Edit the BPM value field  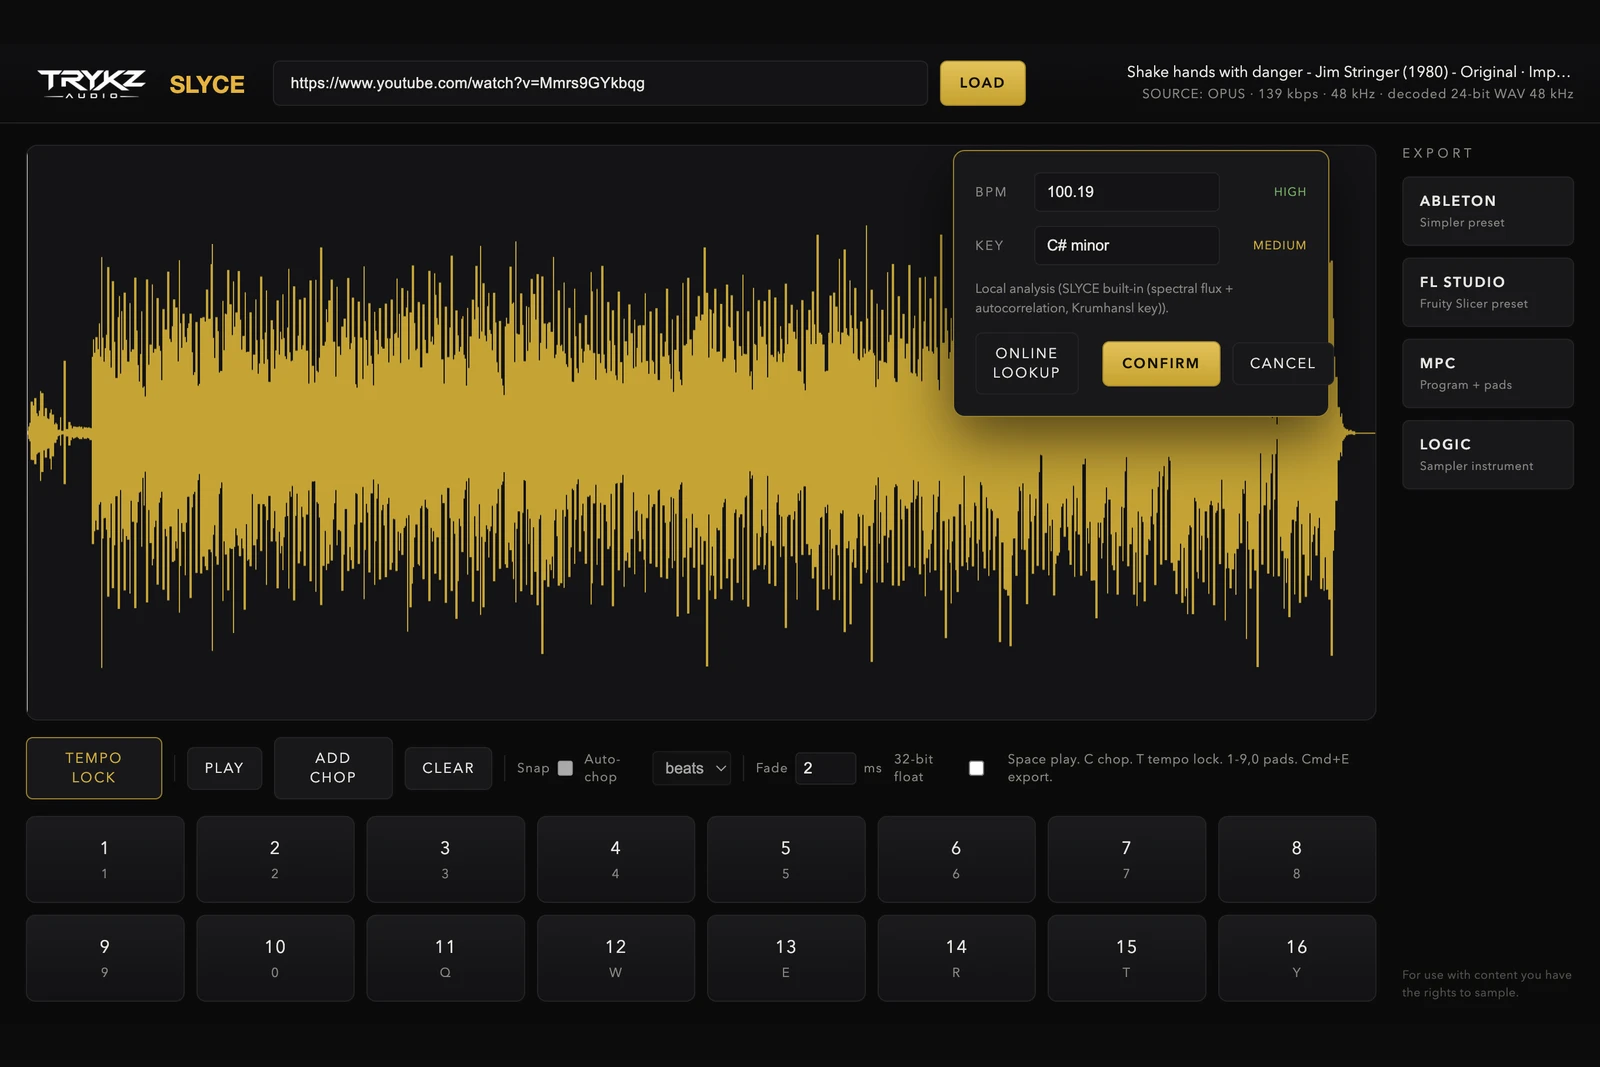coord(1126,192)
